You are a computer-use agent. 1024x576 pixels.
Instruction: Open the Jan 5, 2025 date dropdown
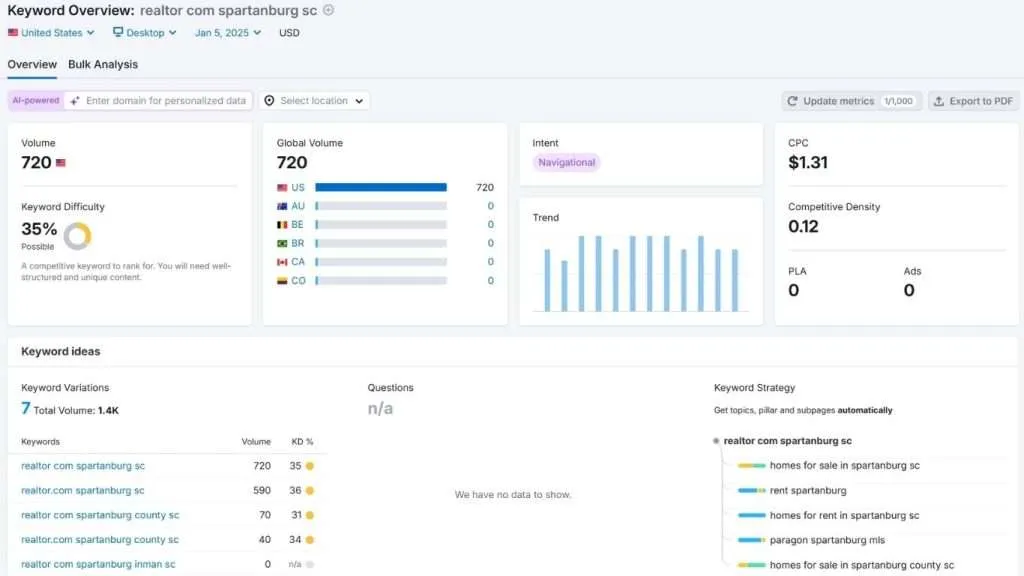pos(227,33)
